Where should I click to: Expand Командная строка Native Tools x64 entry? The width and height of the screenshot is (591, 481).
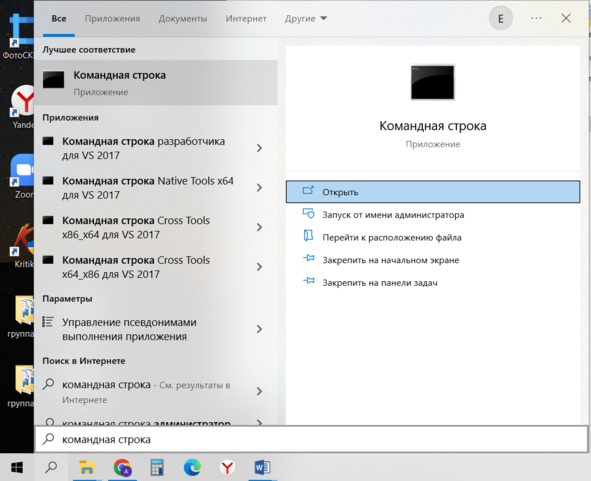259,188
